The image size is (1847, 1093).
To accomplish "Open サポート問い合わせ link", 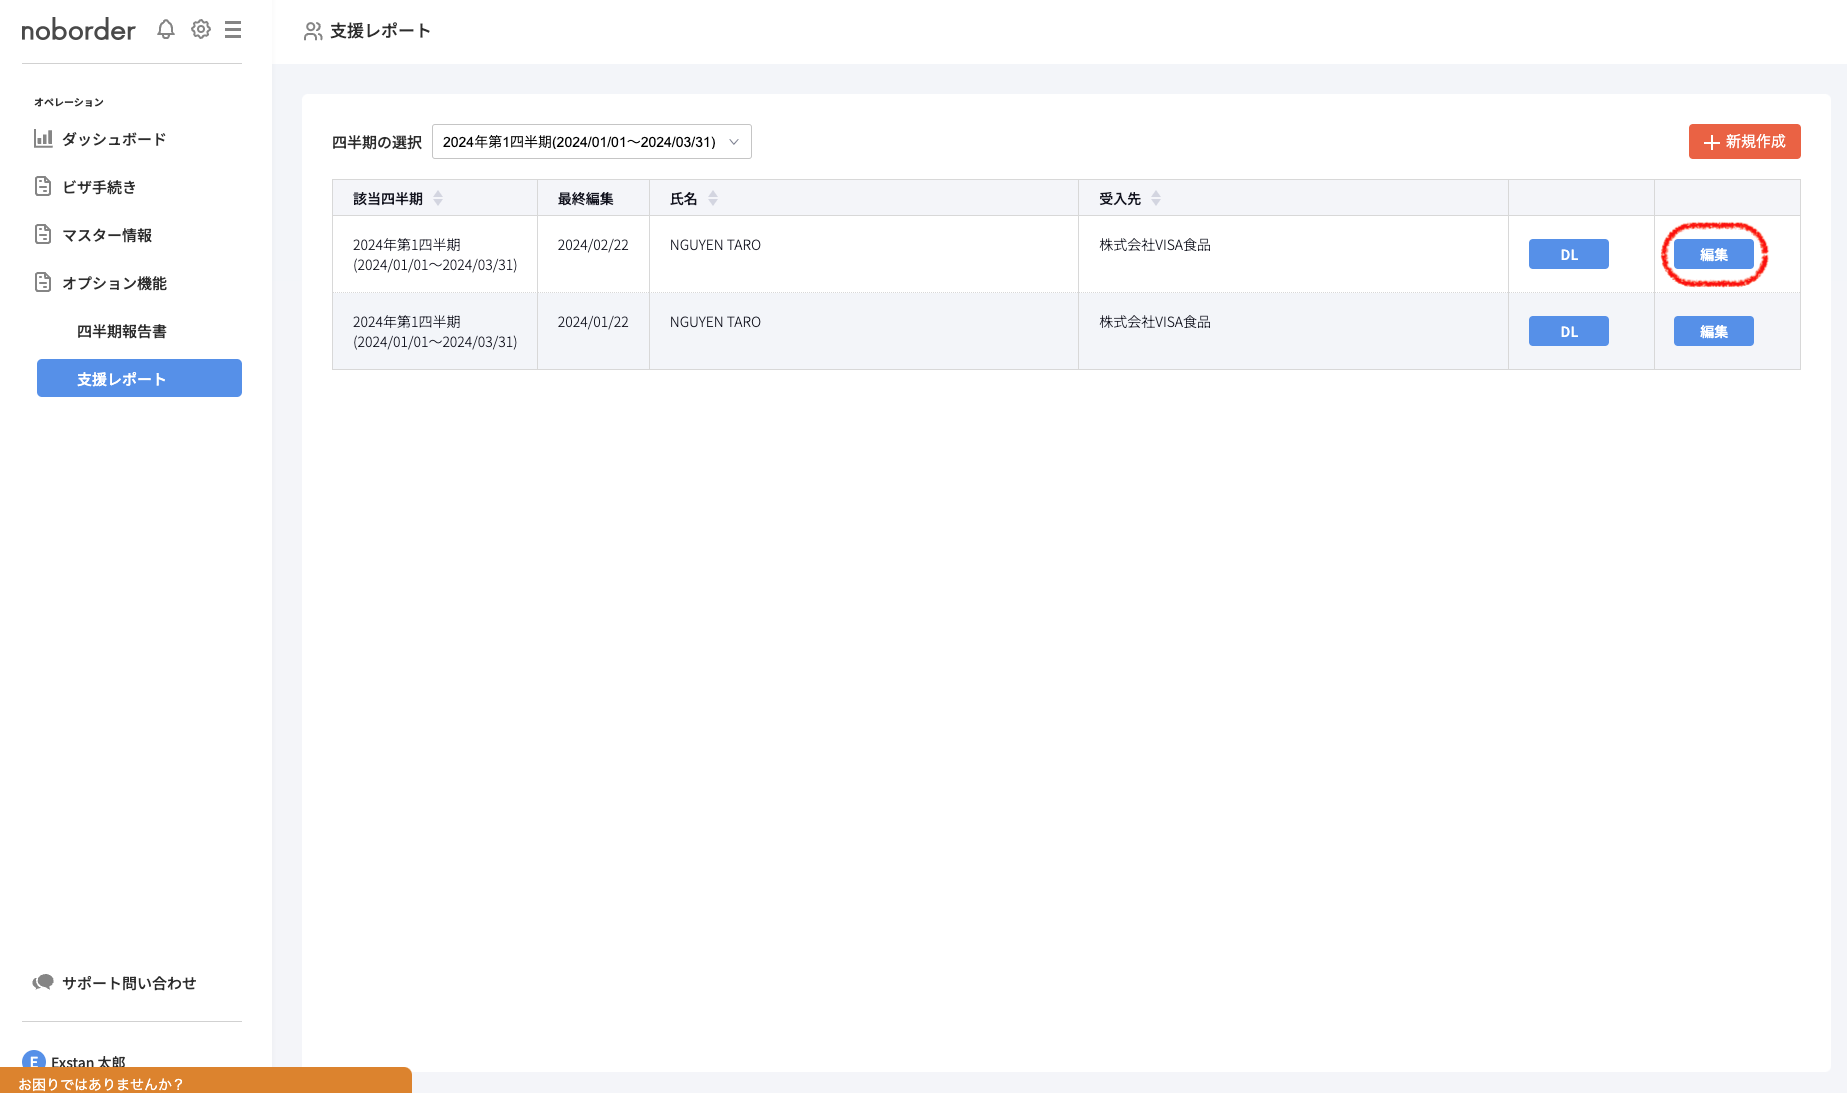I will point(129,983).
